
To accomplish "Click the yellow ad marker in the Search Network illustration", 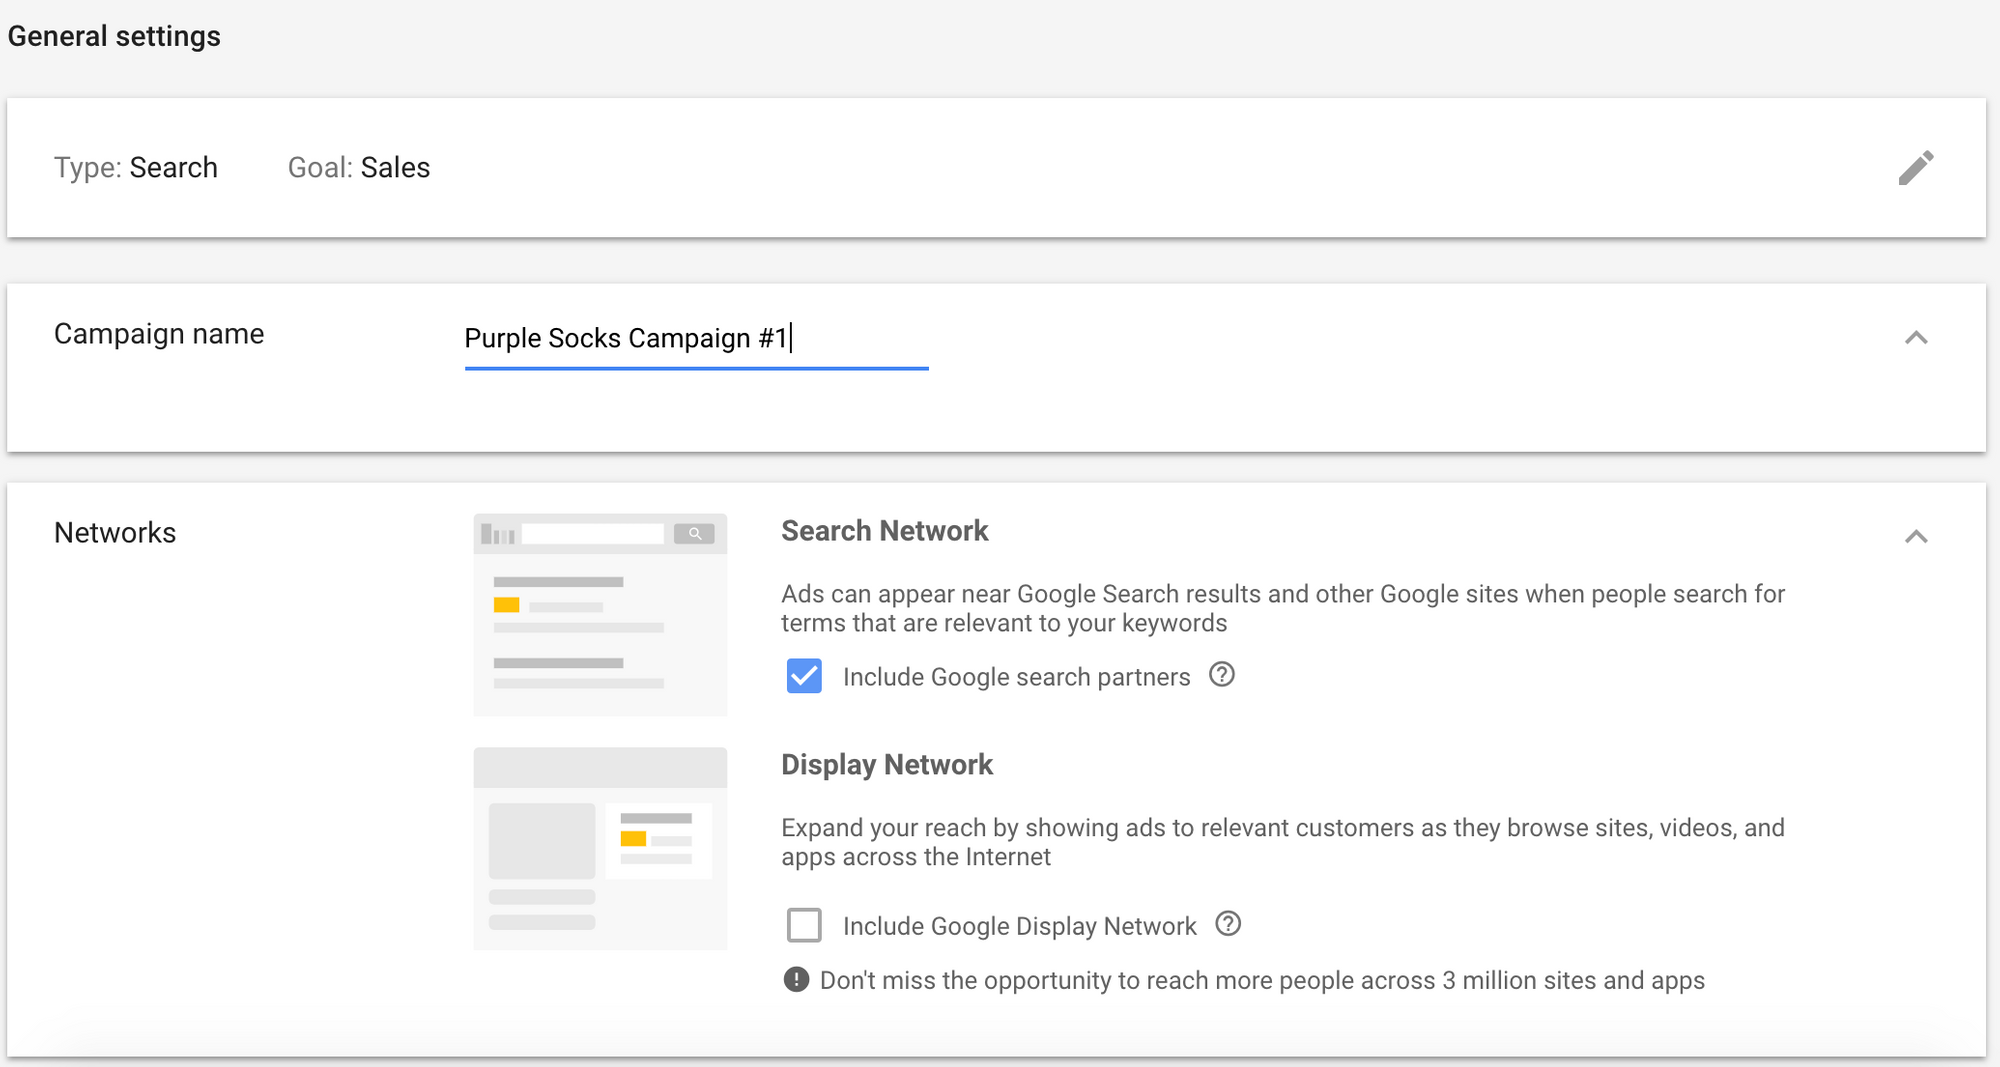I will (507, 605).
